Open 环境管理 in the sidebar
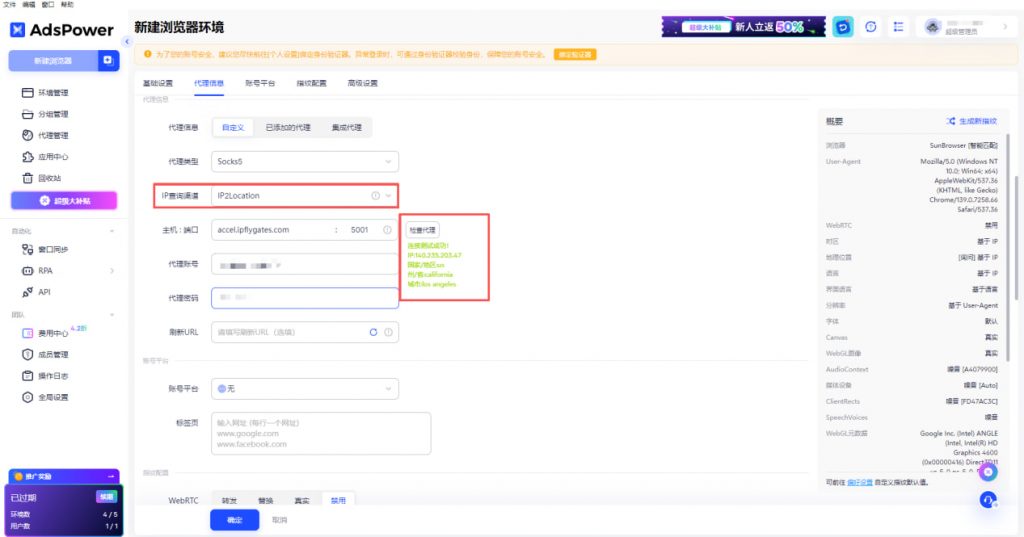Viewport: 1024px width, 537px height. tap(52, 93)
